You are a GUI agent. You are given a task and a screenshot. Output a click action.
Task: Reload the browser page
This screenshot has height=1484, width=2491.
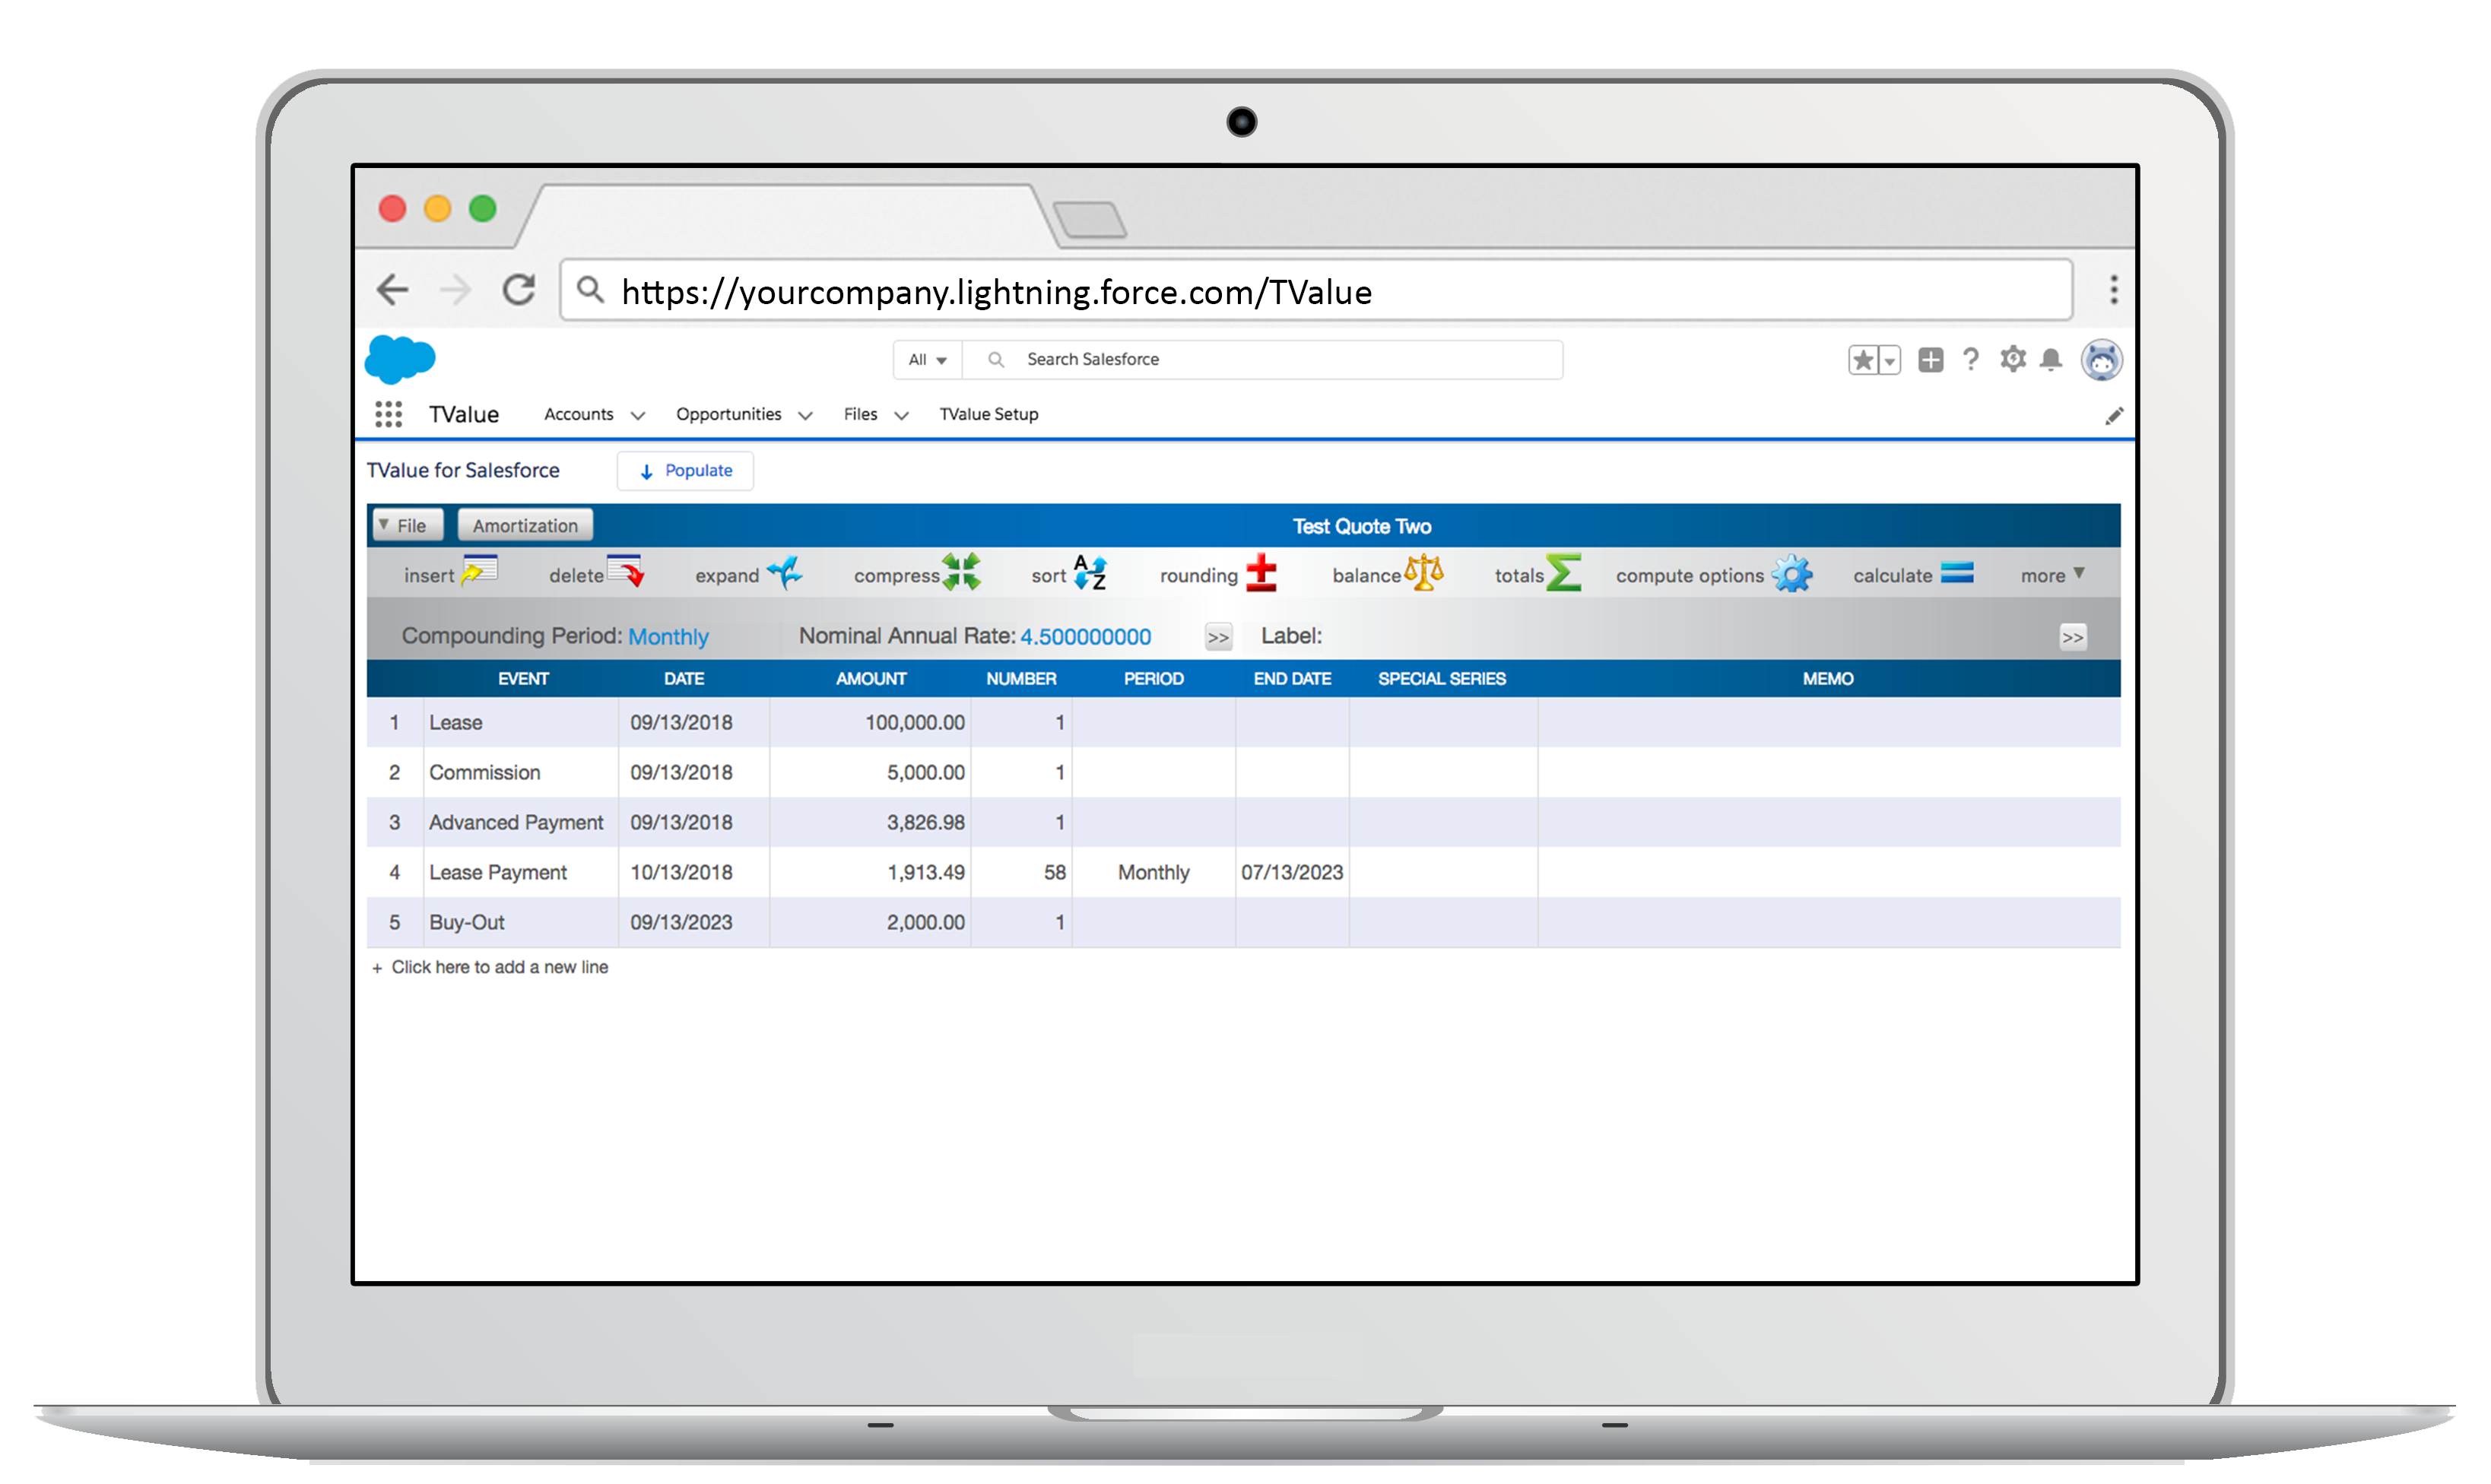[x=518, y=290]
